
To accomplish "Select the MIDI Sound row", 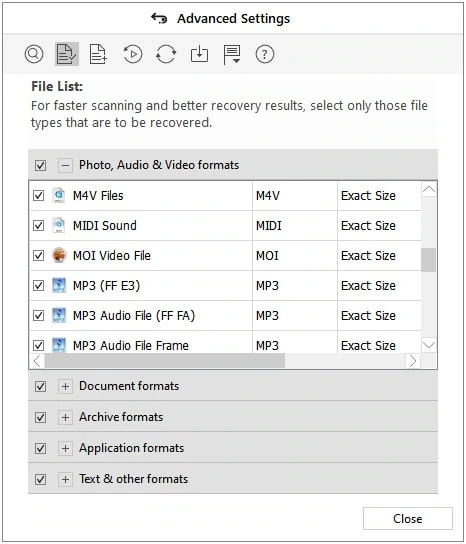I will (225, 226).
